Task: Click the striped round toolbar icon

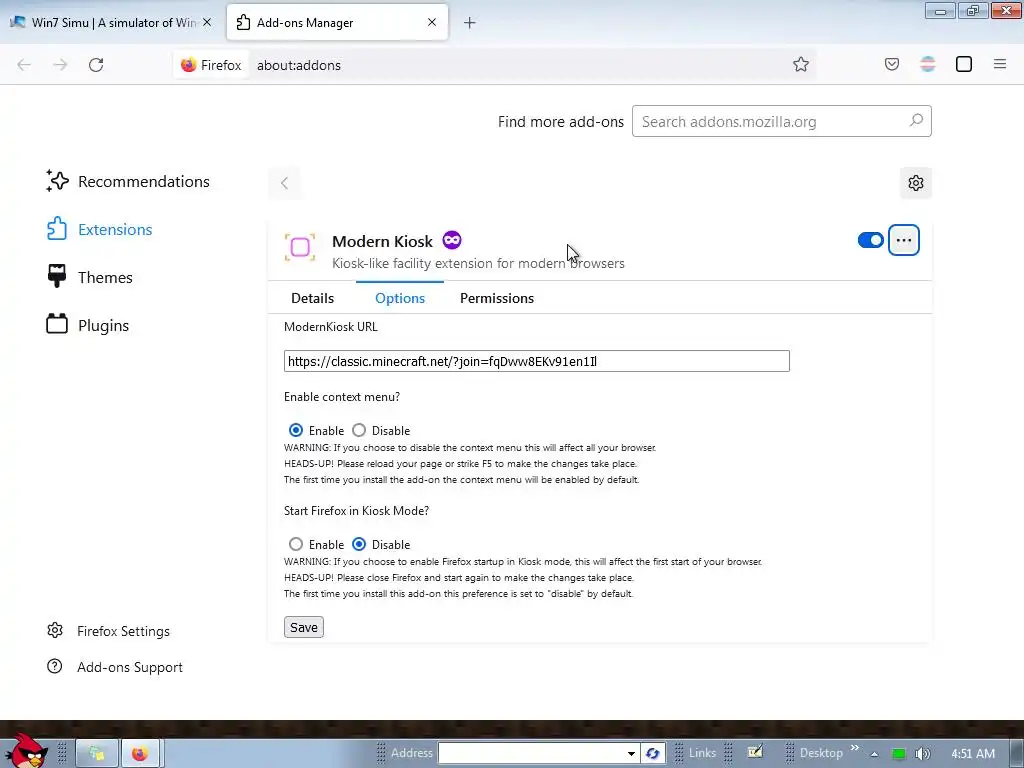Action: (927, 64)
